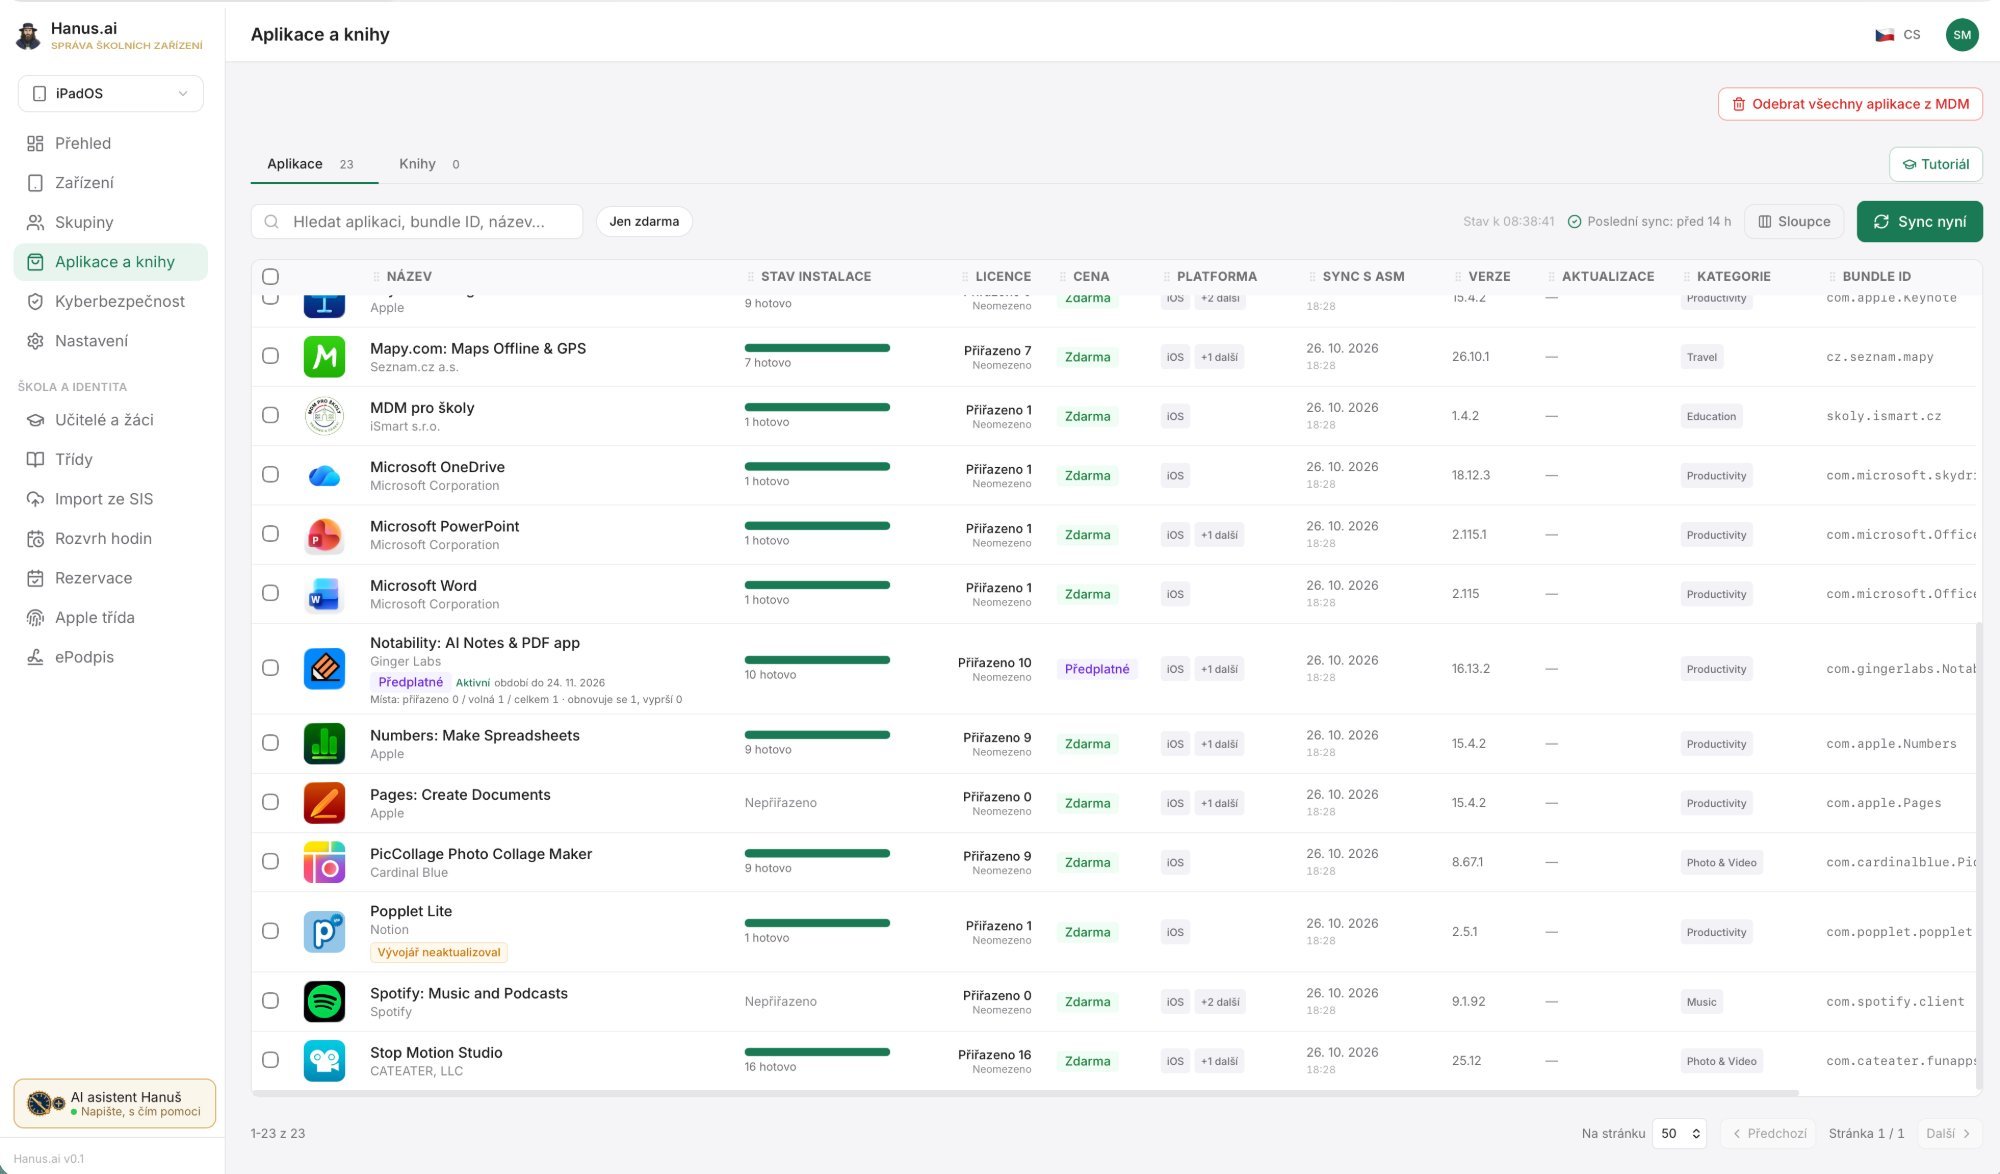
Task: Click the search magnifier icon
Action: [271, 222]
